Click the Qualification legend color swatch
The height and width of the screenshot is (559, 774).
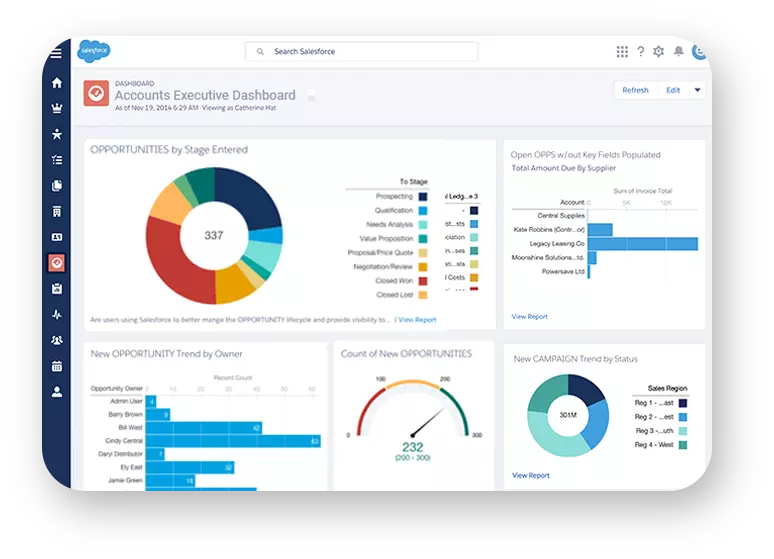(x=423, y=211)
